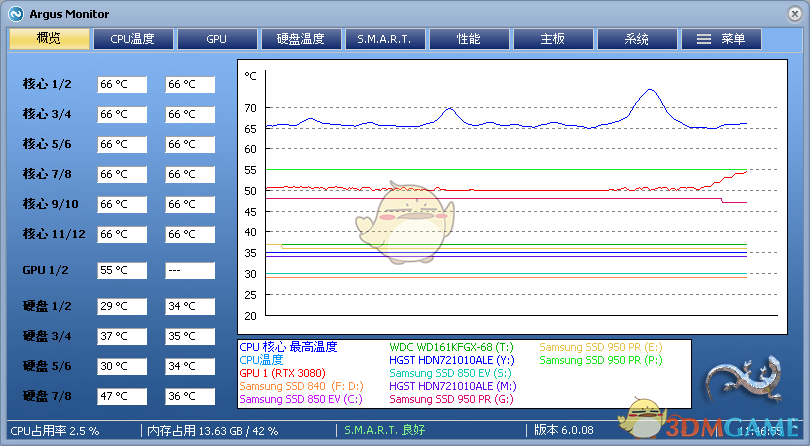
Task: Switch to the 硬盘温度 tab
Action: [301, 39]
